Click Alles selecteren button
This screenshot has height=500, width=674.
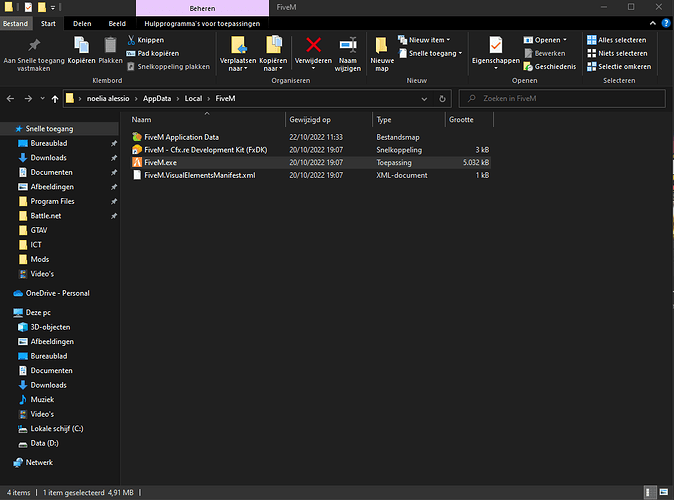[615, 40]
